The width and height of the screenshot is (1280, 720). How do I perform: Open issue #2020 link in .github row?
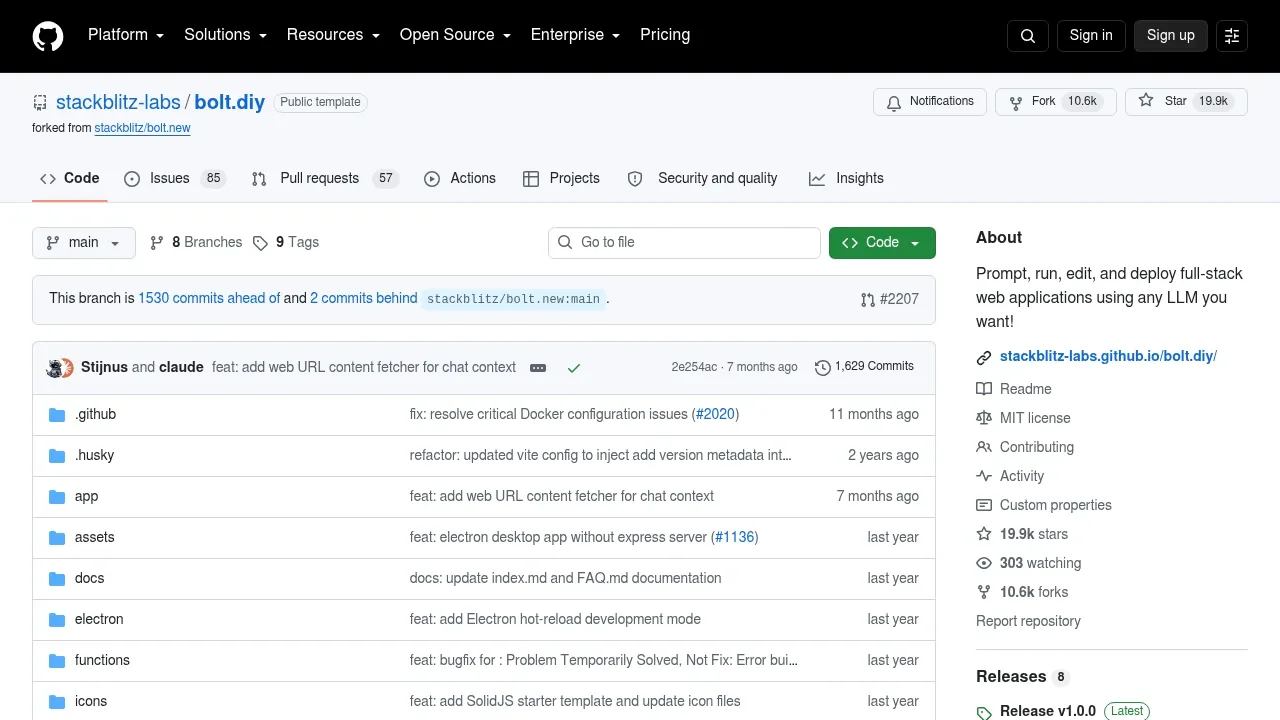[x=715, y=414]
